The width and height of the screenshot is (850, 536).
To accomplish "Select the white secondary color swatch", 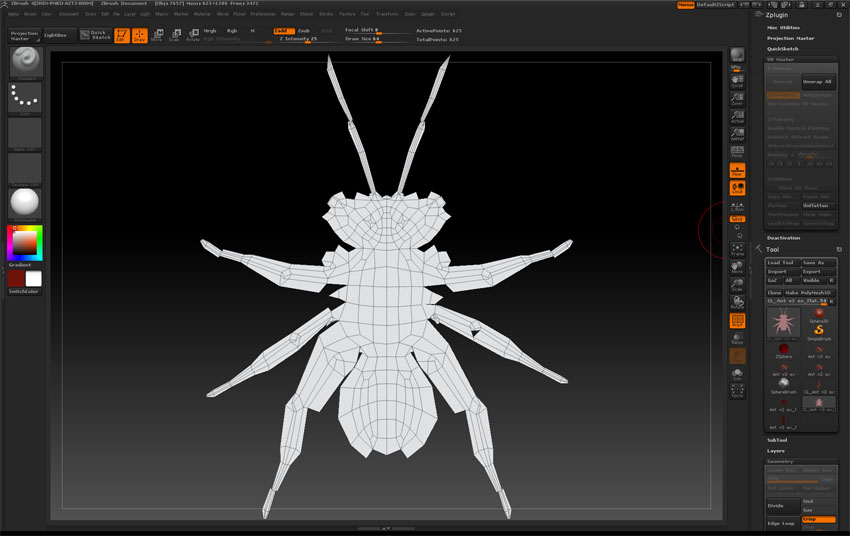I will pyautogui.click(x=34, y=279).
